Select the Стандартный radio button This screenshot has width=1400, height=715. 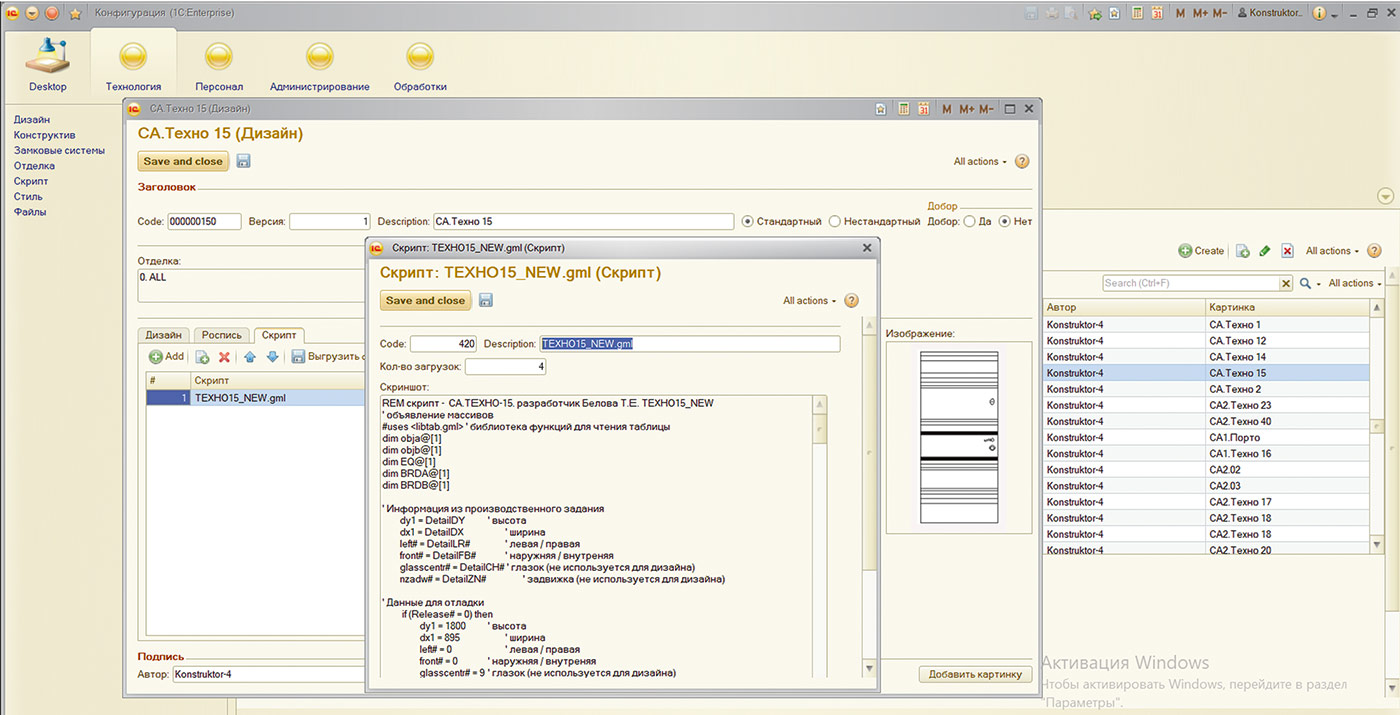point(747,222)
